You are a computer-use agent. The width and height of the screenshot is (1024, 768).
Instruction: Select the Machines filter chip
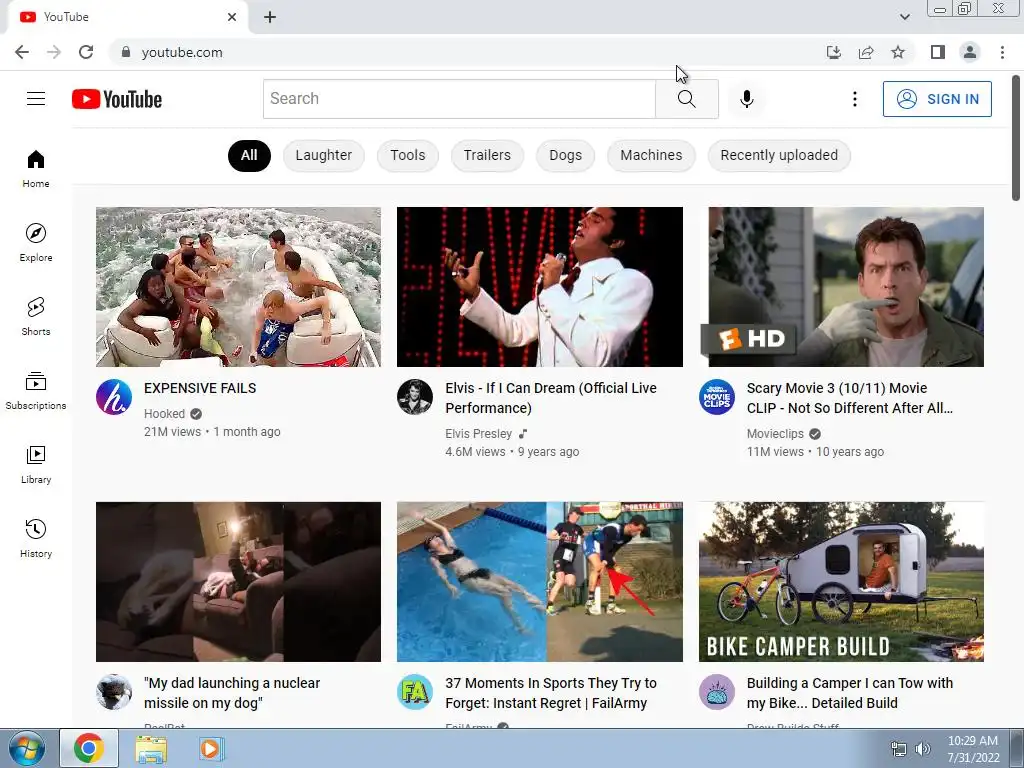(x=651, y=155)
